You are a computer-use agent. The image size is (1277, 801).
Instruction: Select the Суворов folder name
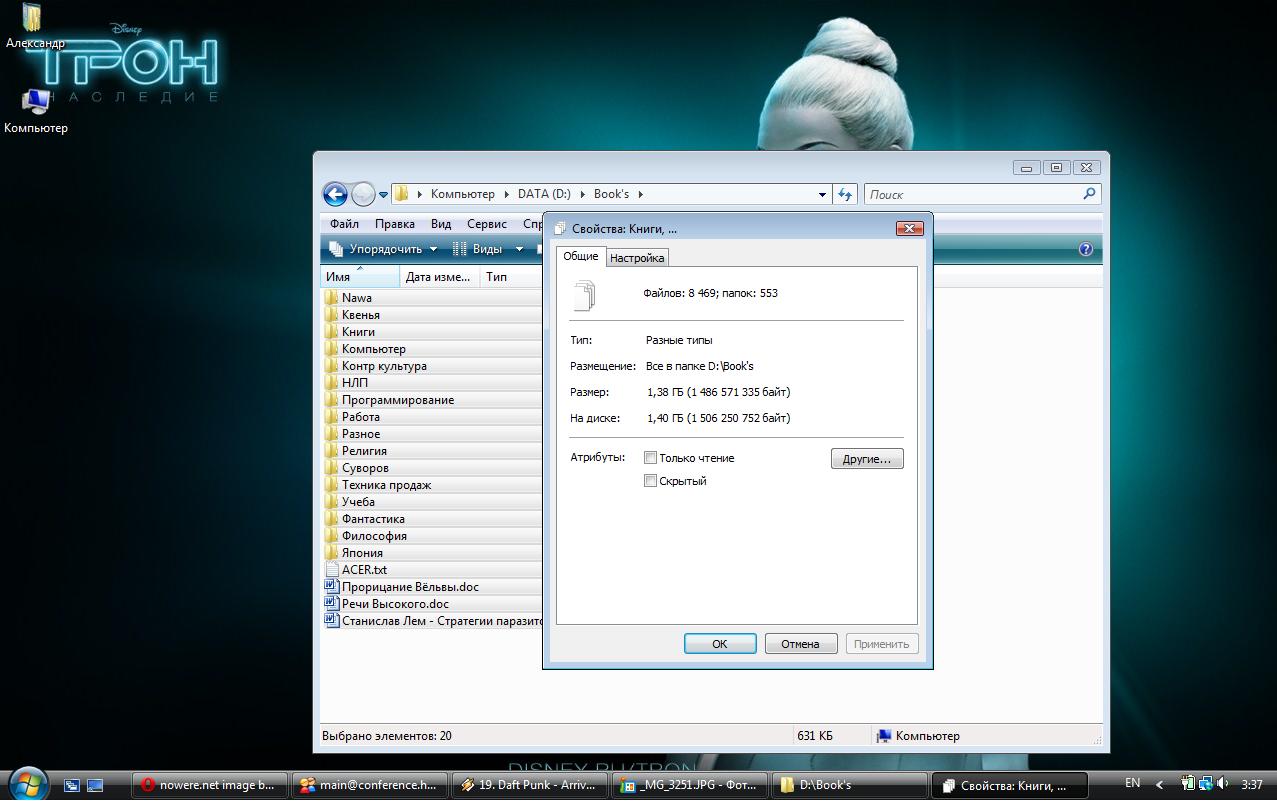365,467
